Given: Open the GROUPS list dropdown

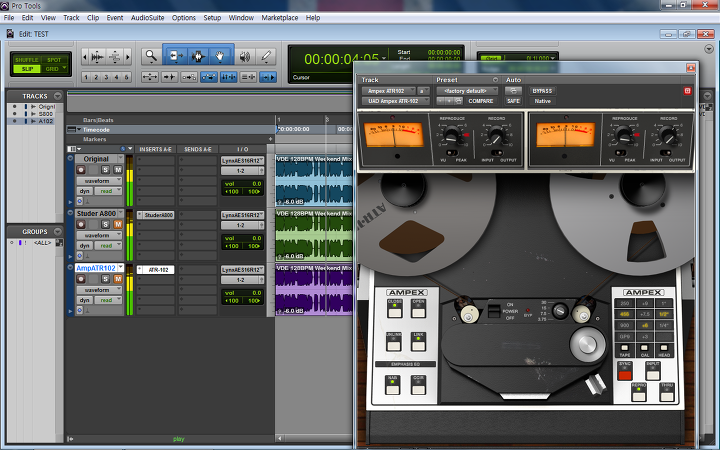Looking at the screenshot, I should tap(57, 231).
